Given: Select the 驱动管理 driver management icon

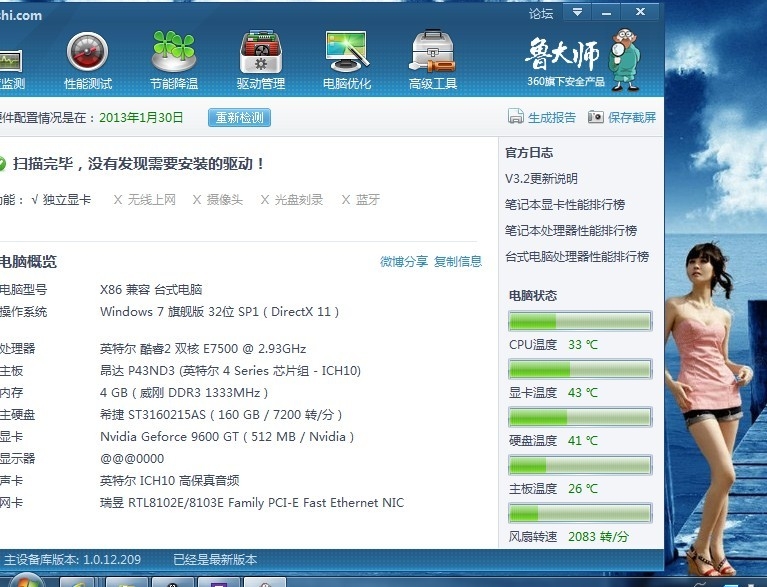Looking at the screenshot, I should 261,52.
